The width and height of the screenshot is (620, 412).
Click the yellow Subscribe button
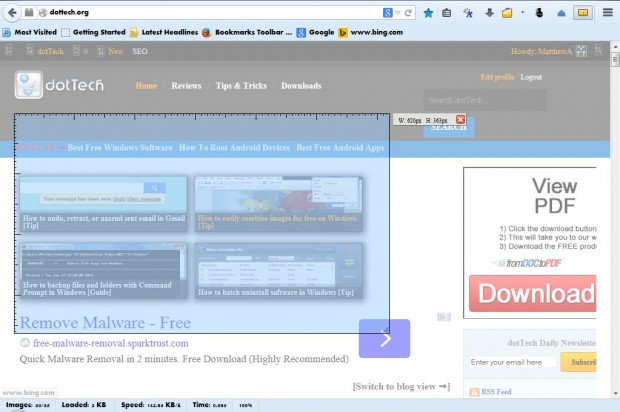[x=578, y=362]
